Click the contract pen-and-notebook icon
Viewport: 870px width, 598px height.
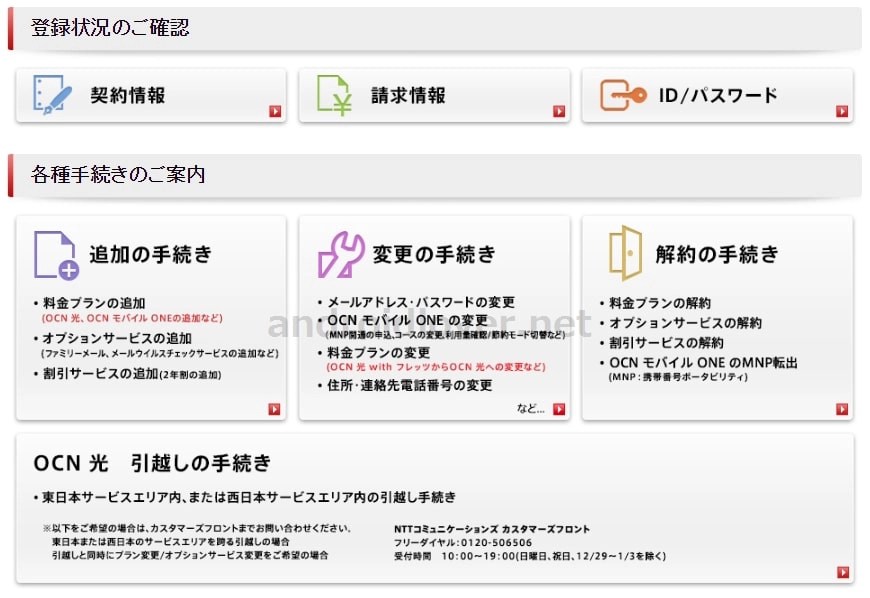pos(52,95)
